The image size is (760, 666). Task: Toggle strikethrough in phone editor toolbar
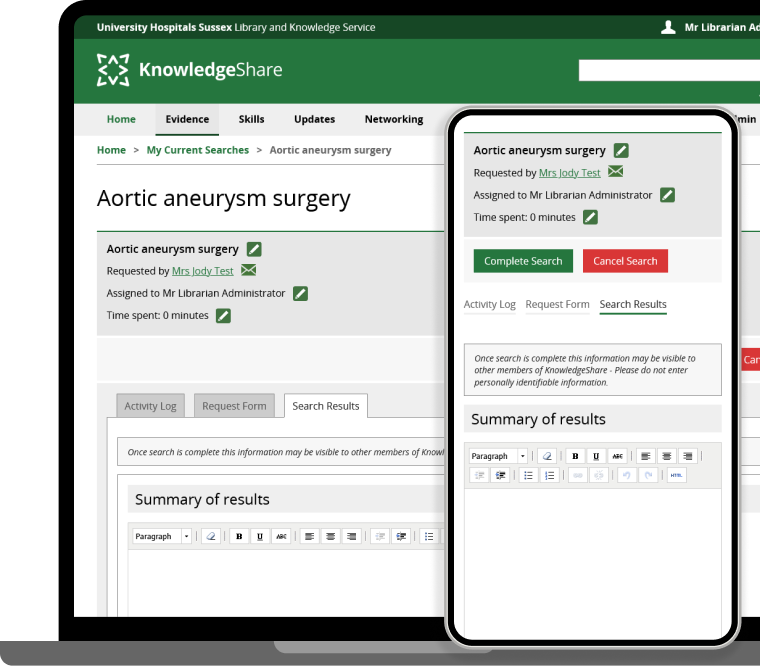click(618, 456)
